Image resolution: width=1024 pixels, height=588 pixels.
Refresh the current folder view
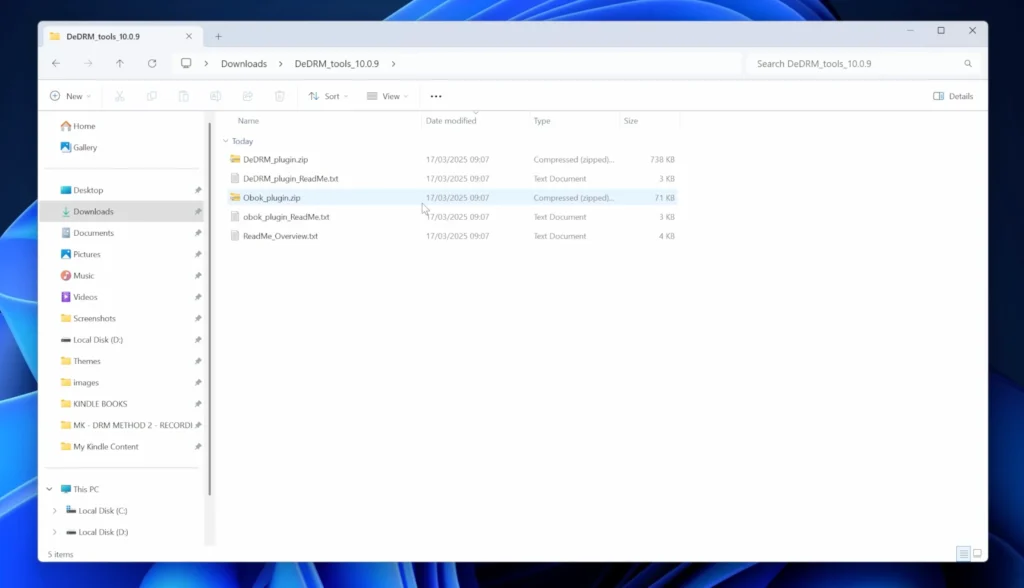point(152,63)
